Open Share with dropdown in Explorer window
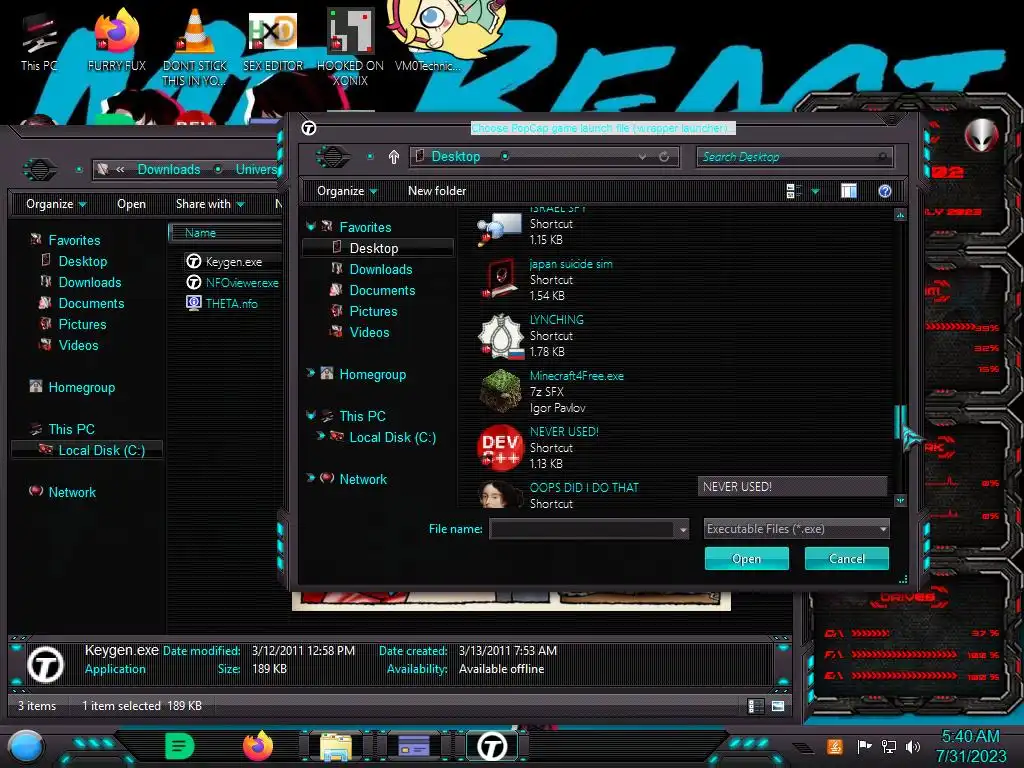 210,204
